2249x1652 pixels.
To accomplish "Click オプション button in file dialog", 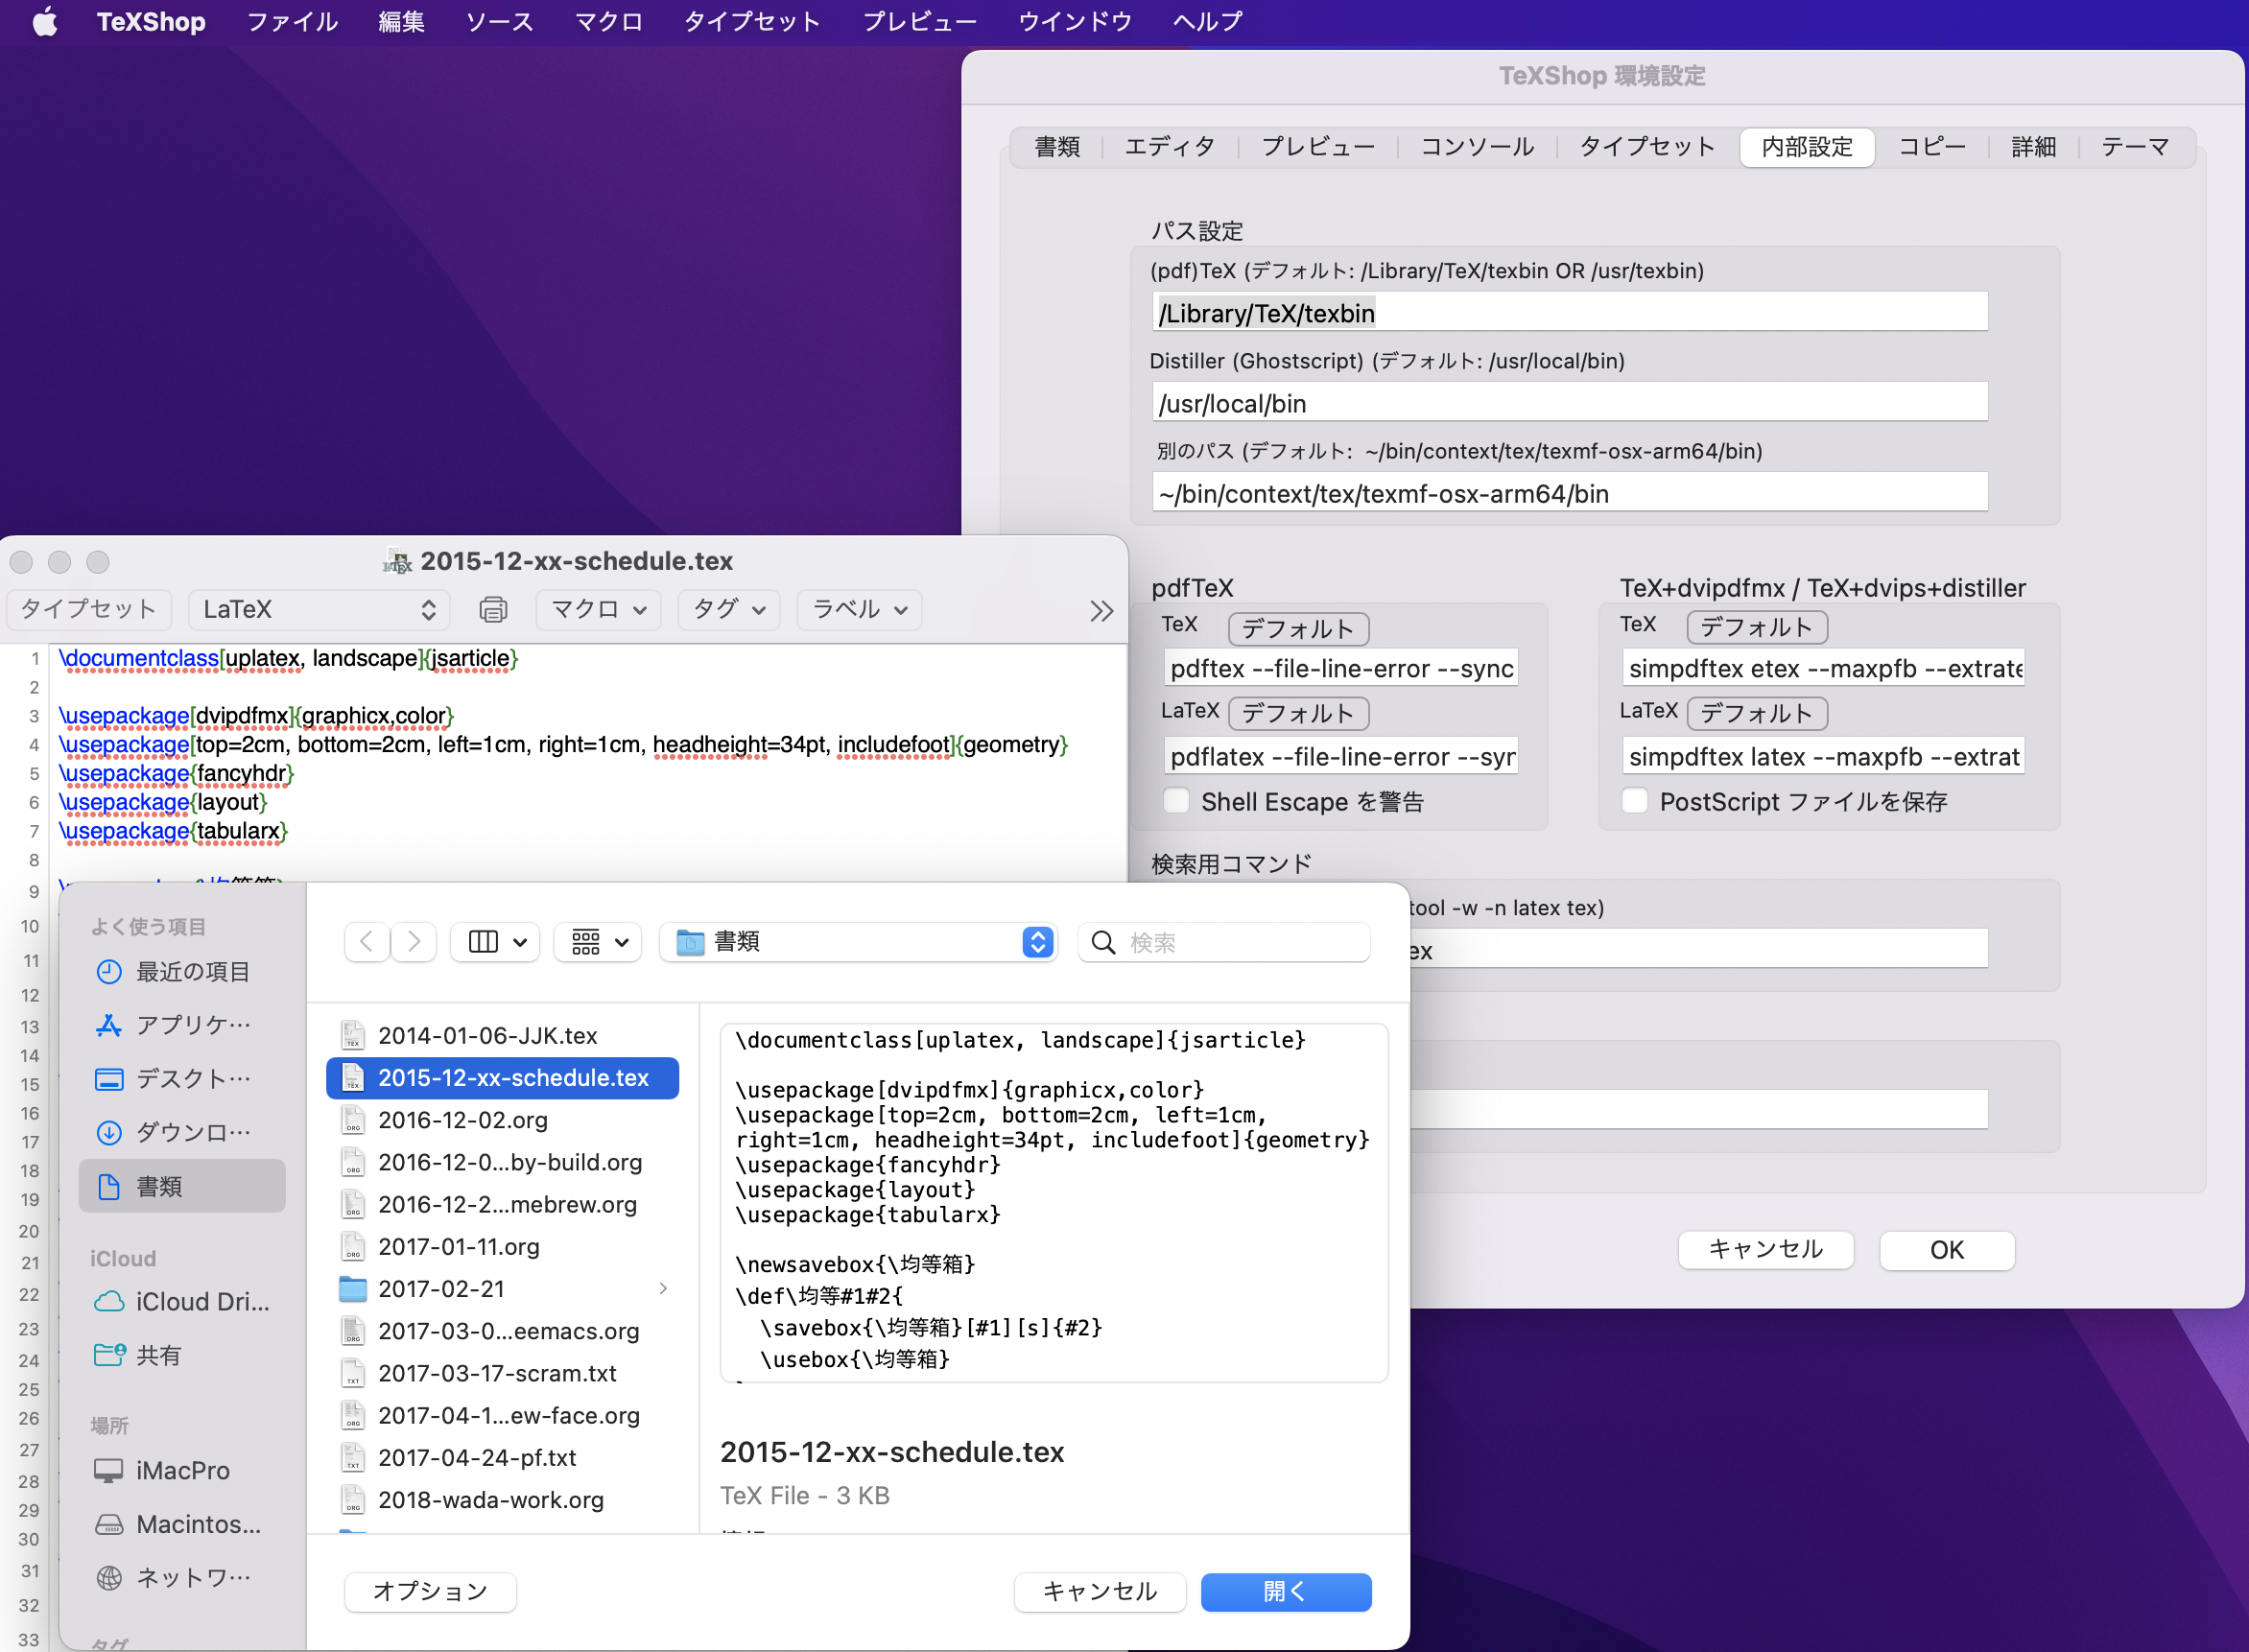I will click(430, 1591).
